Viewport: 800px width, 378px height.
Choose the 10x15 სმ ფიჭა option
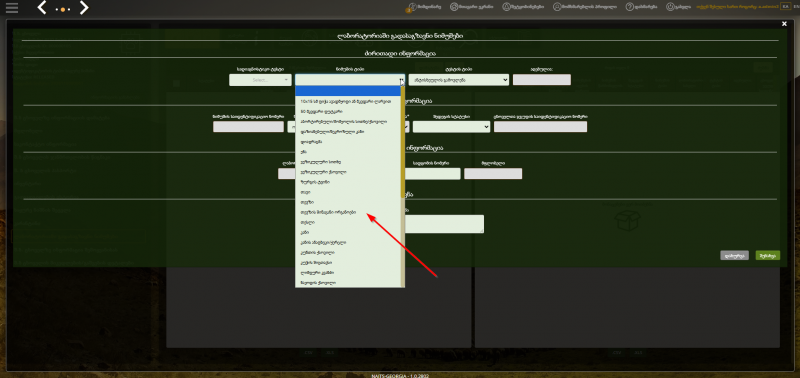pos(348,101)
